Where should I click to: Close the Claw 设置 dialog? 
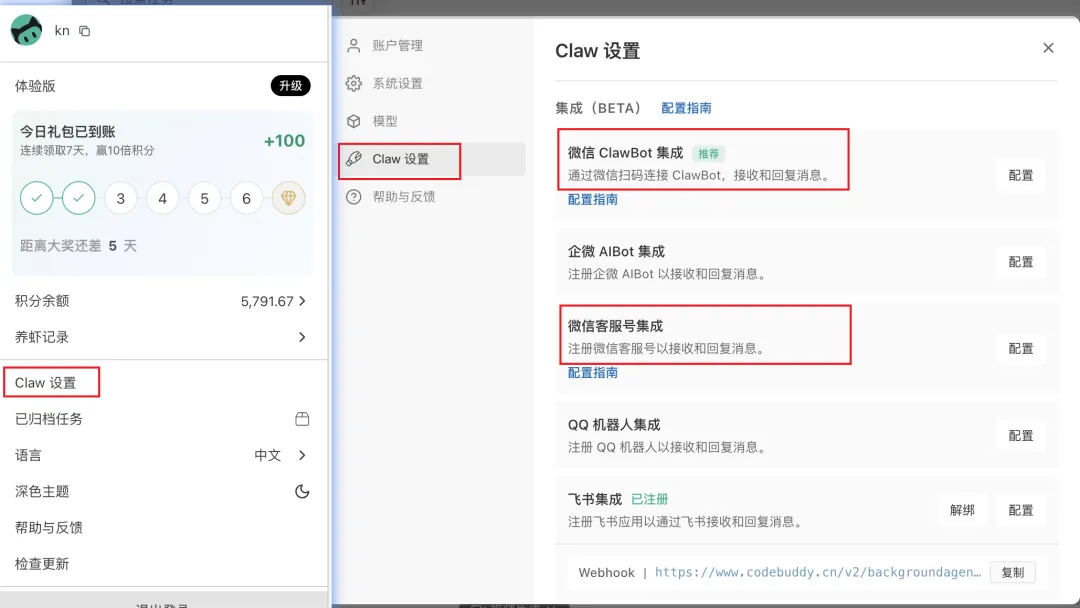tap(1048, 48)
